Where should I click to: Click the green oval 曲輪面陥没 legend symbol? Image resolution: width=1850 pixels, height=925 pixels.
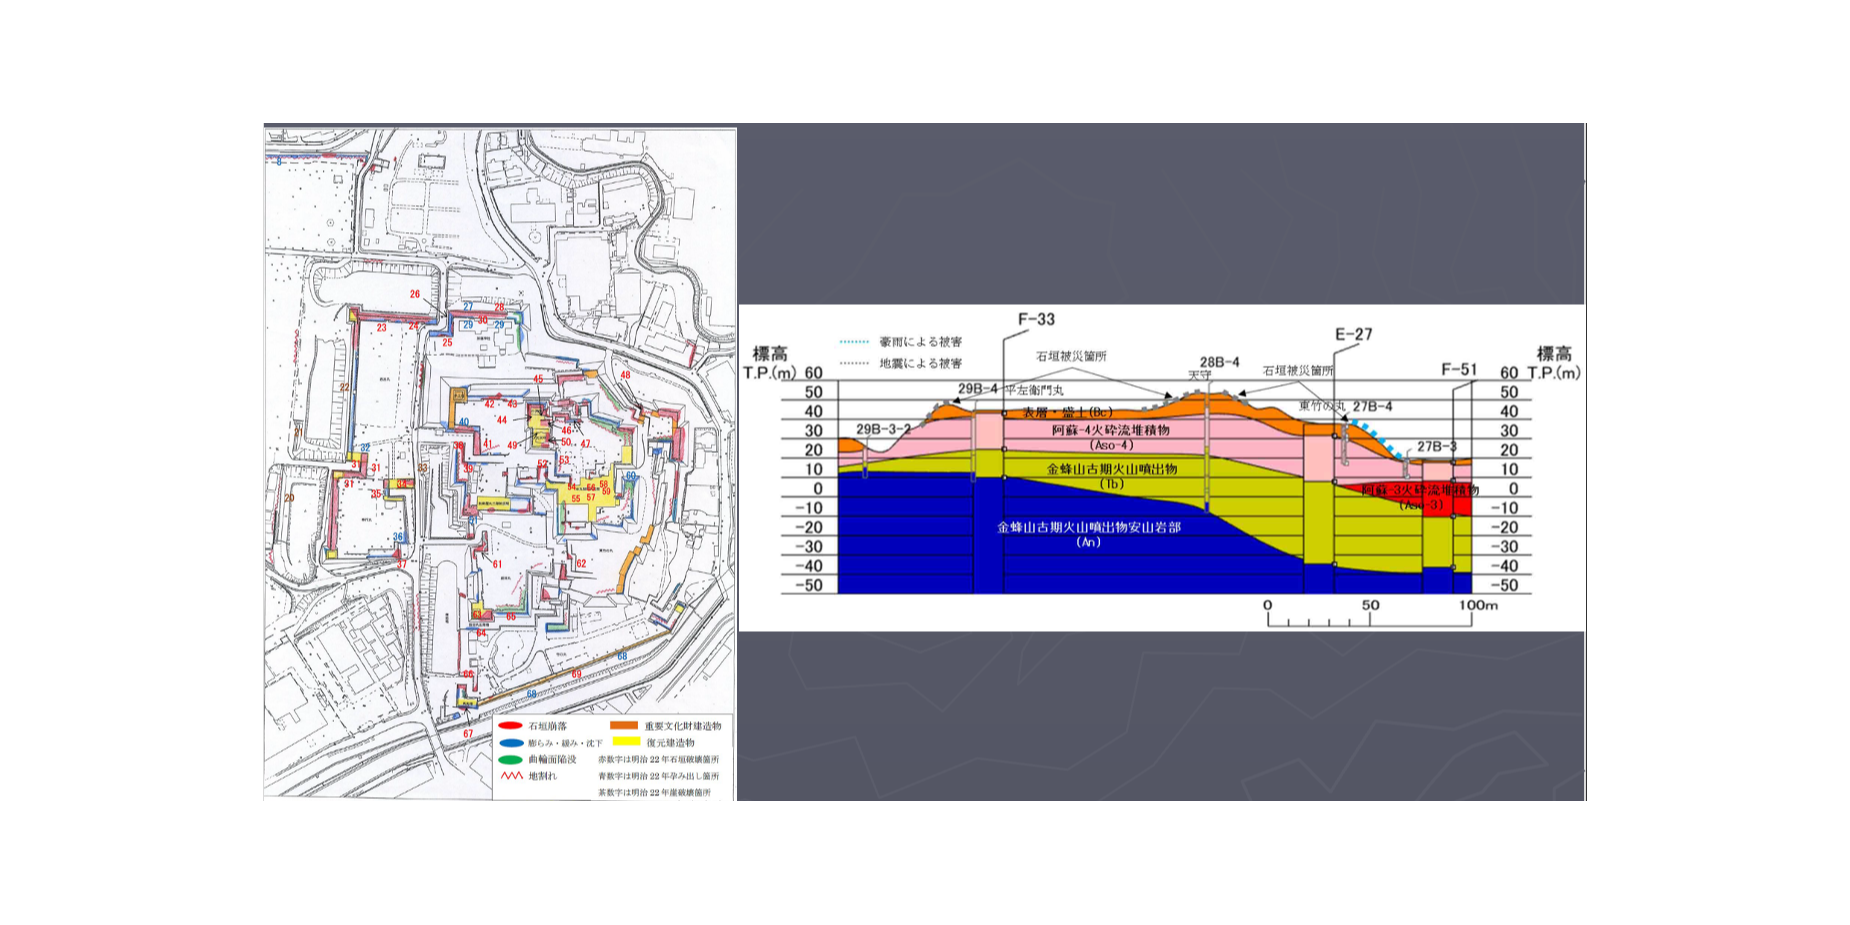510,759
